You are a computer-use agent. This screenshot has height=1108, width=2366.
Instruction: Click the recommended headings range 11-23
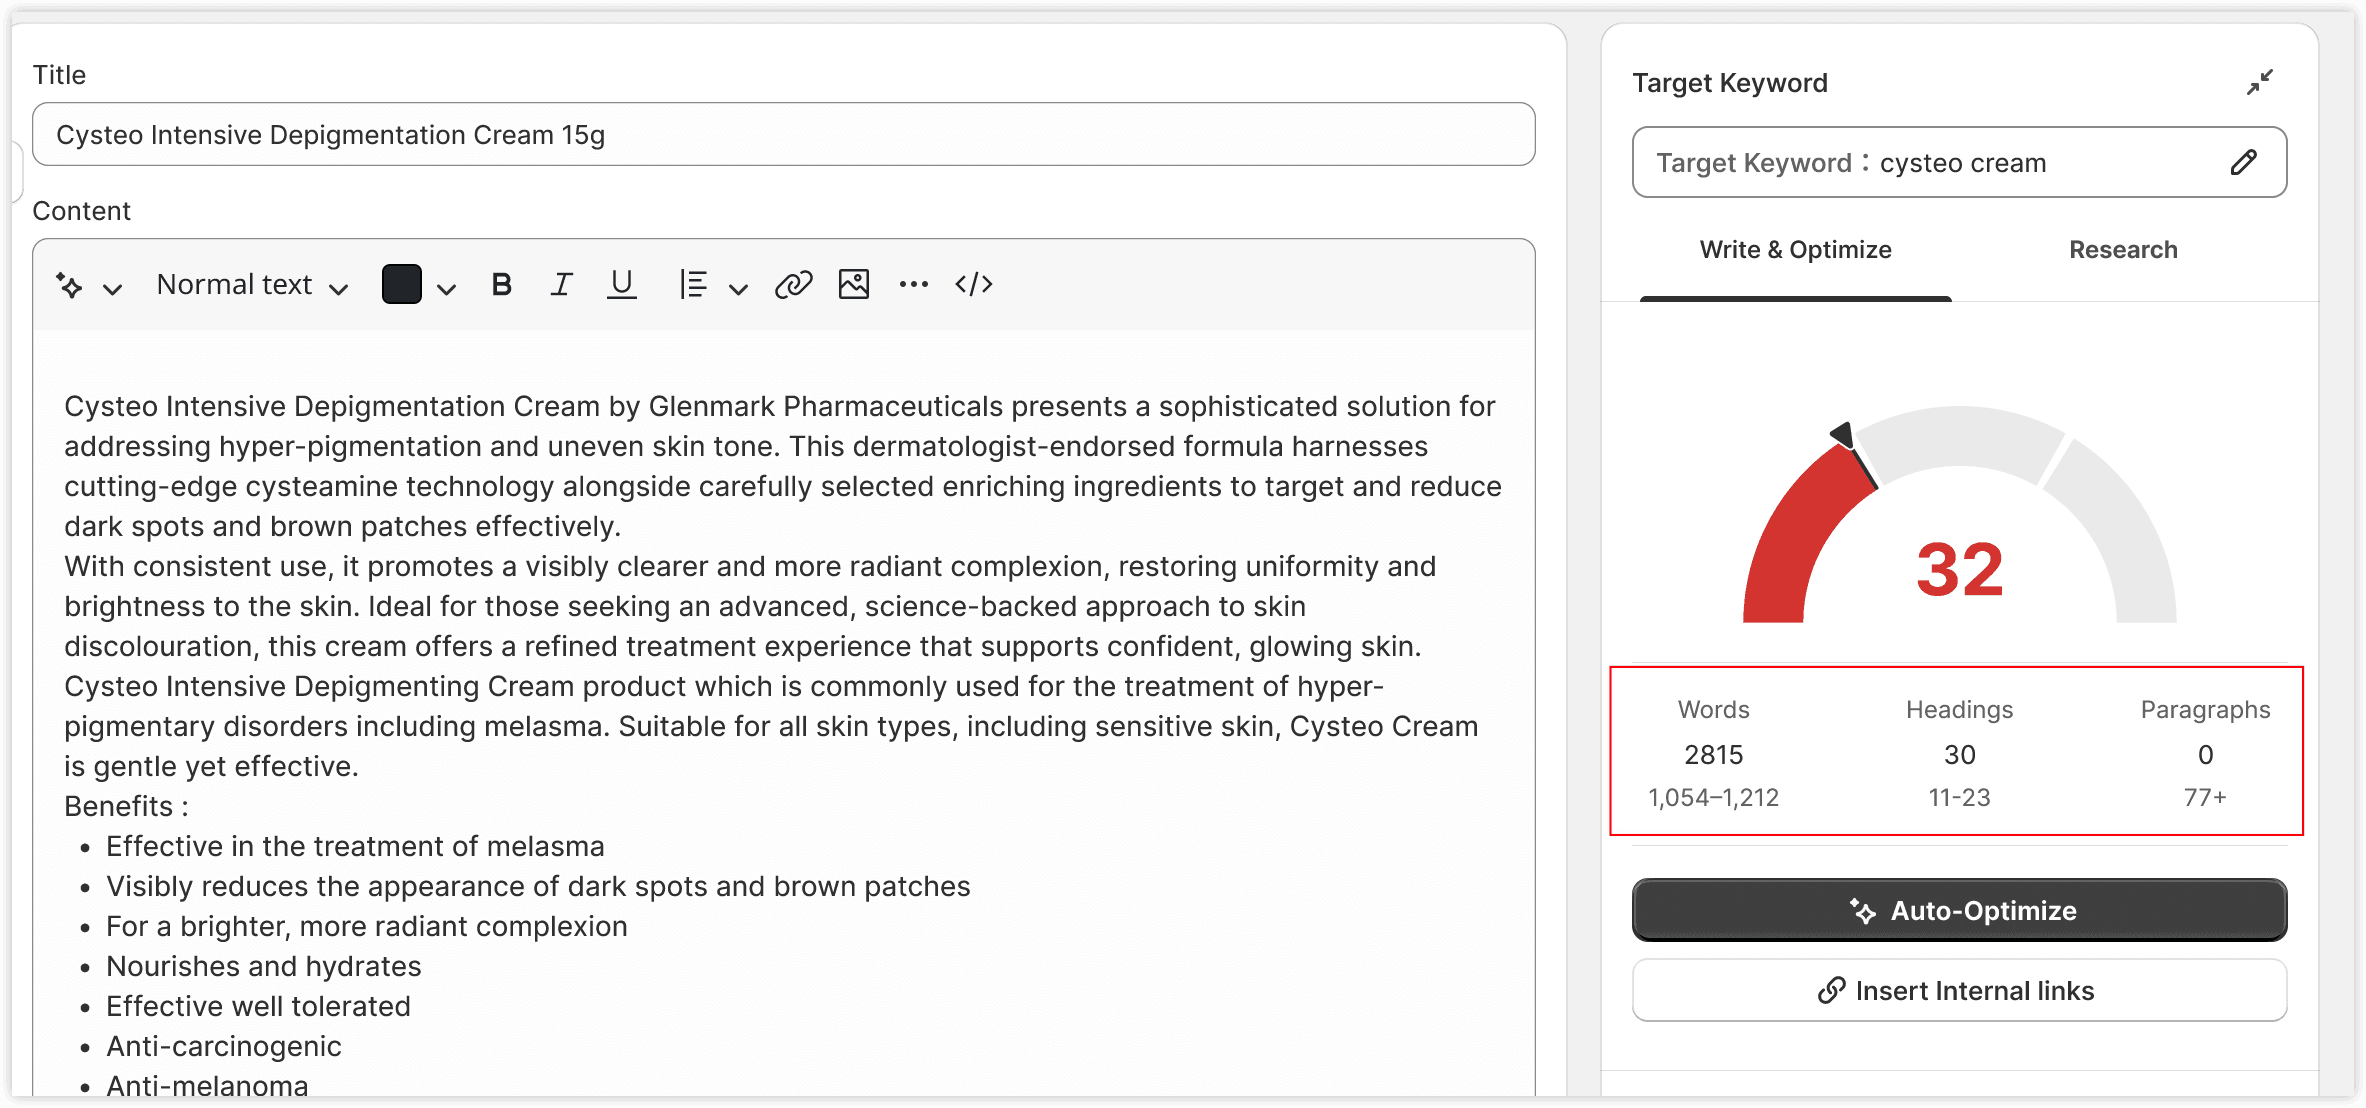(1960, 798)
